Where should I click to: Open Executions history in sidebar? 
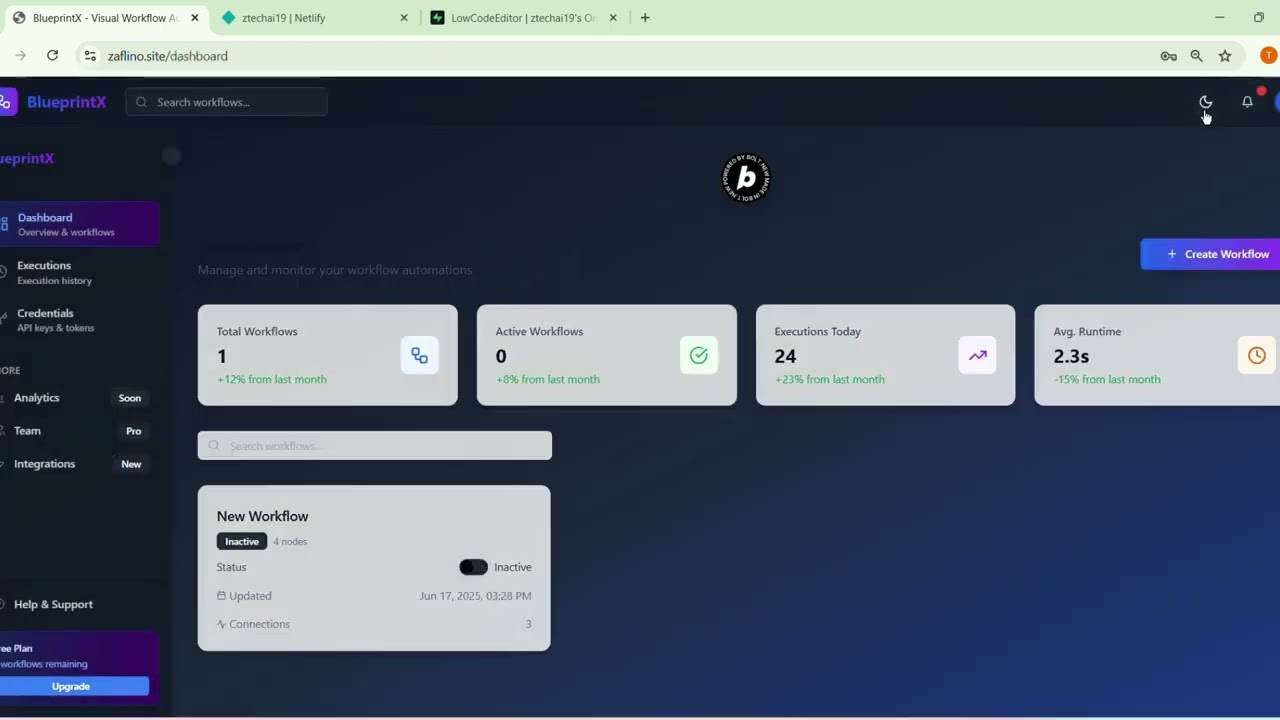point(79,272)
